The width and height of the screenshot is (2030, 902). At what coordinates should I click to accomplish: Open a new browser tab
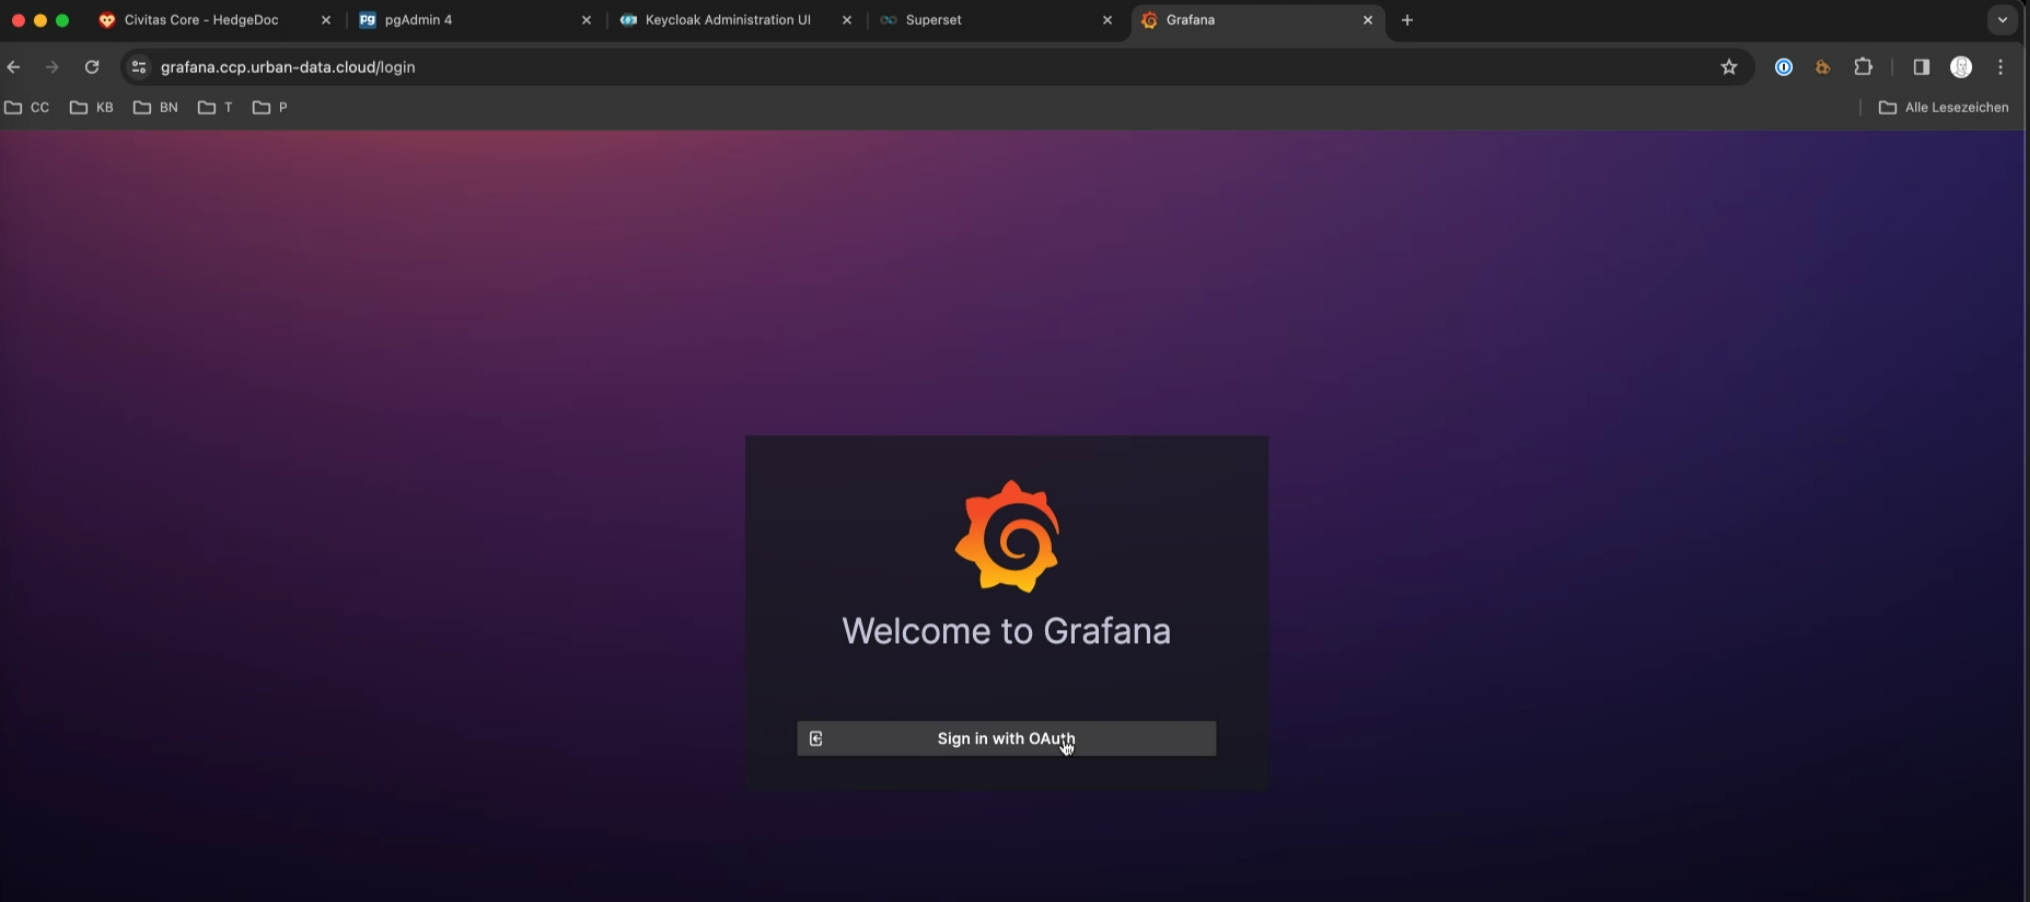[x=1407, y=20]
